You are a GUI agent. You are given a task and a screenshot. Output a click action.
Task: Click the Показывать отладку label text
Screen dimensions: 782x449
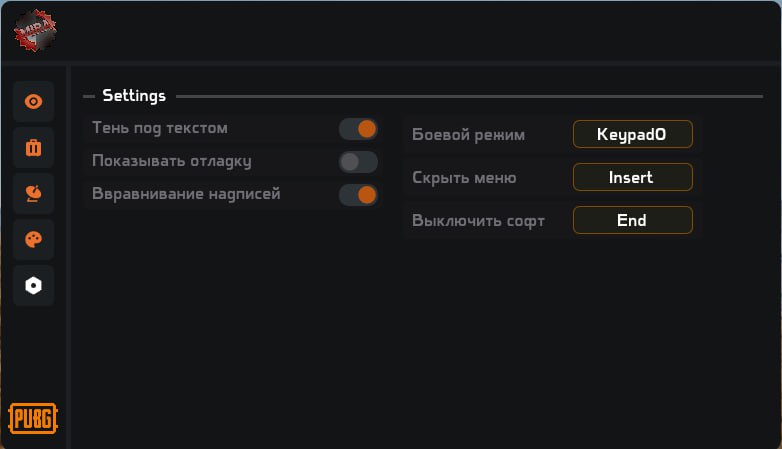click(171, 161)
